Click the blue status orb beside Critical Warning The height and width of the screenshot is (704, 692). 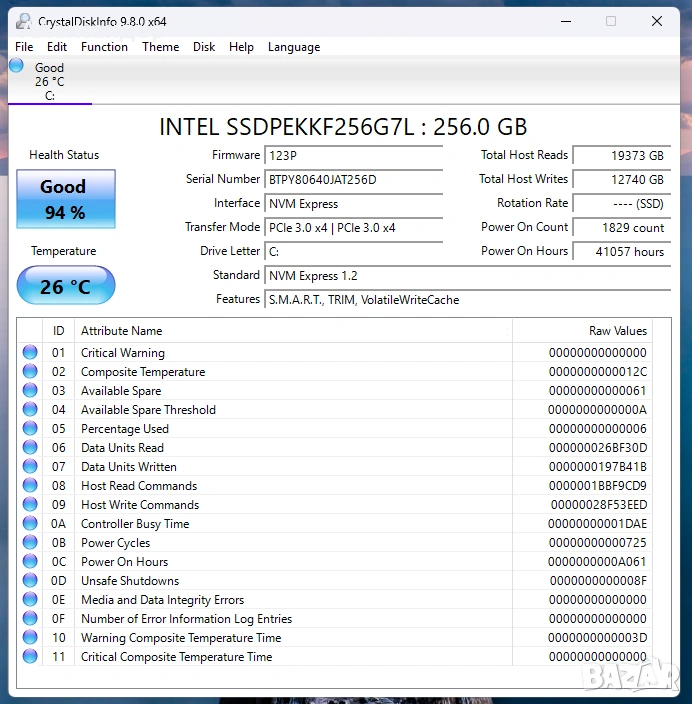click(x=30, y=353)
